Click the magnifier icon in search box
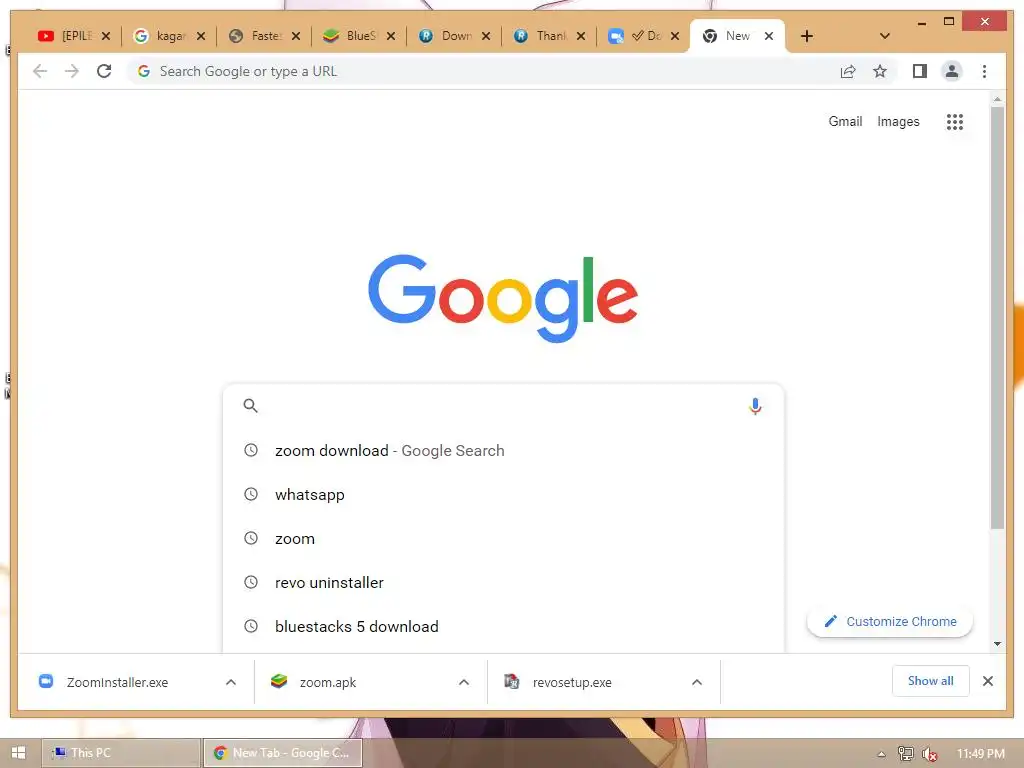The height and width of the screenshot is (768, 1024). 250,406
